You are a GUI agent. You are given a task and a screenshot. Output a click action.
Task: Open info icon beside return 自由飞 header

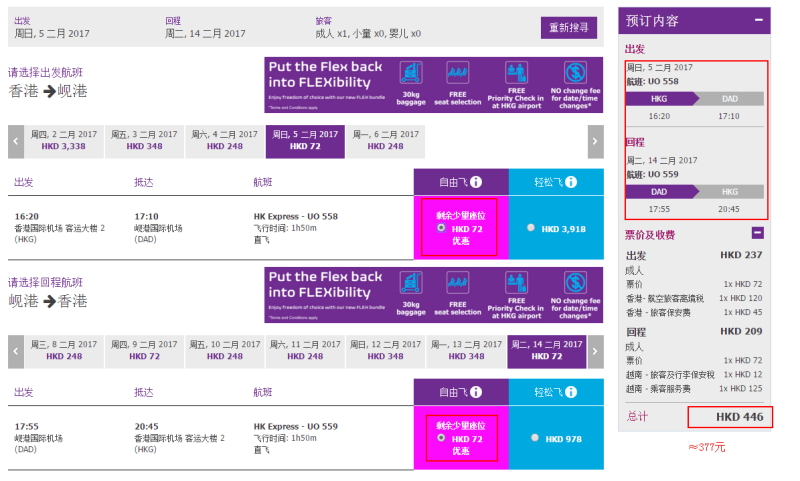point(476,392)
